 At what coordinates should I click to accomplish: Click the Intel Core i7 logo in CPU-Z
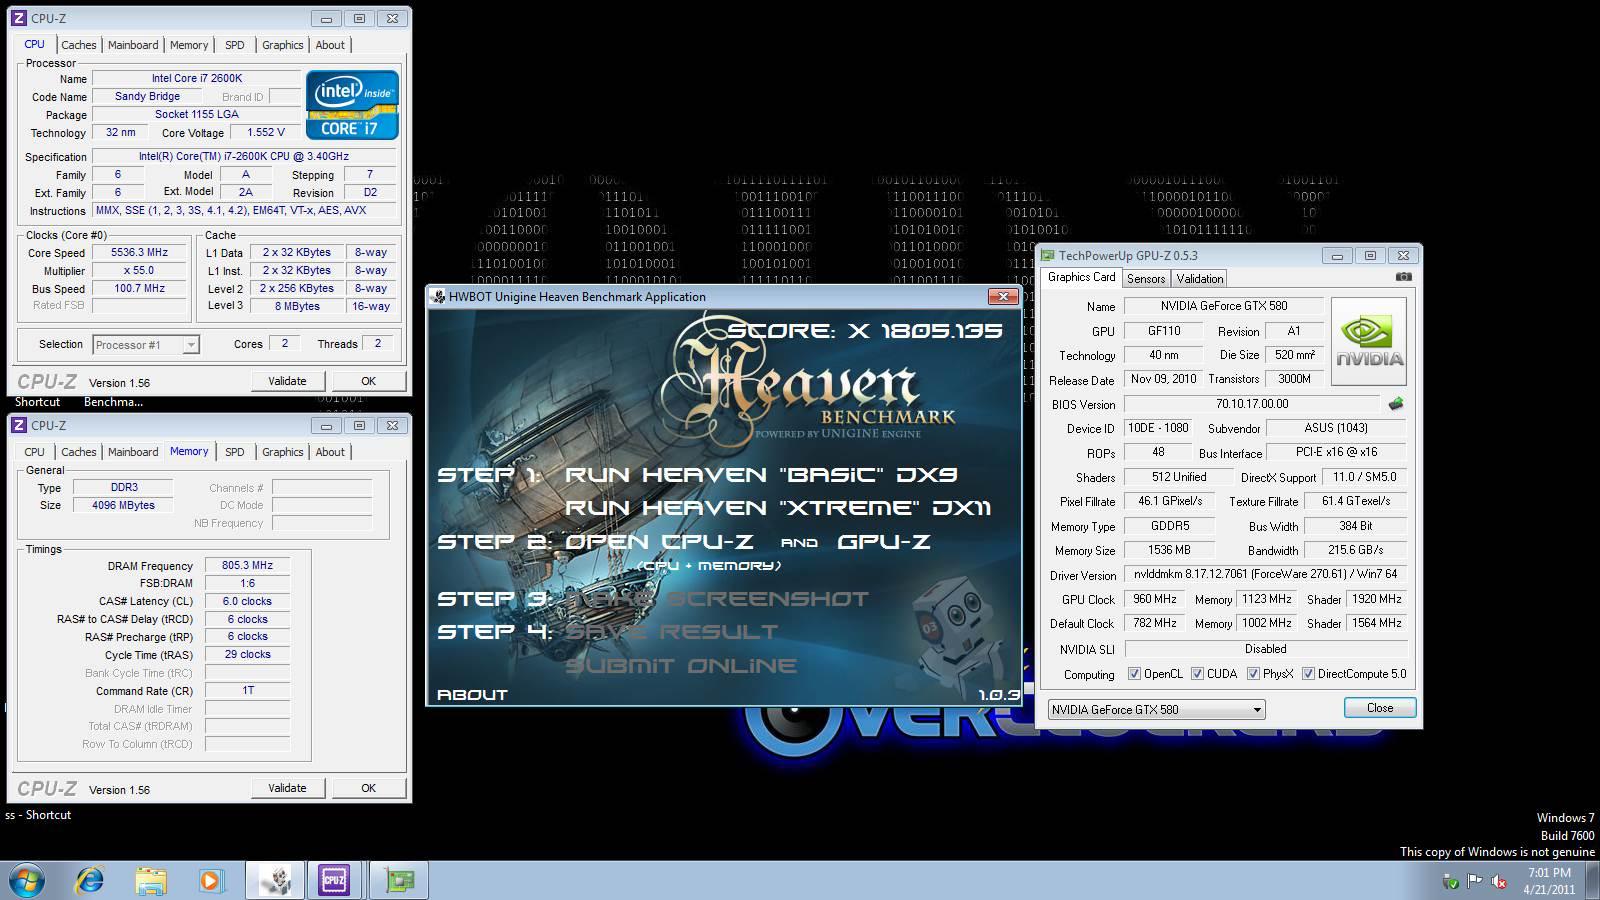coord(352,104)
